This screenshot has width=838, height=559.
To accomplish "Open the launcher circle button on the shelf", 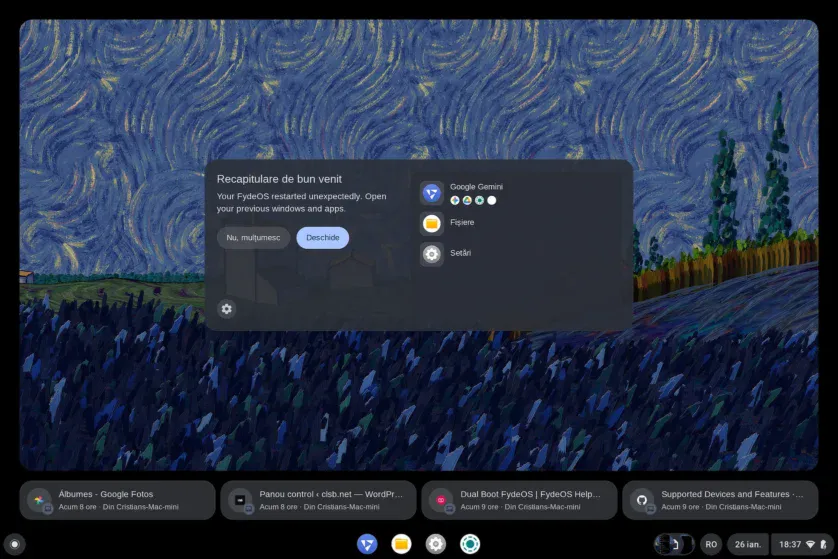I will pyautogui.click(x=15, y=545).
